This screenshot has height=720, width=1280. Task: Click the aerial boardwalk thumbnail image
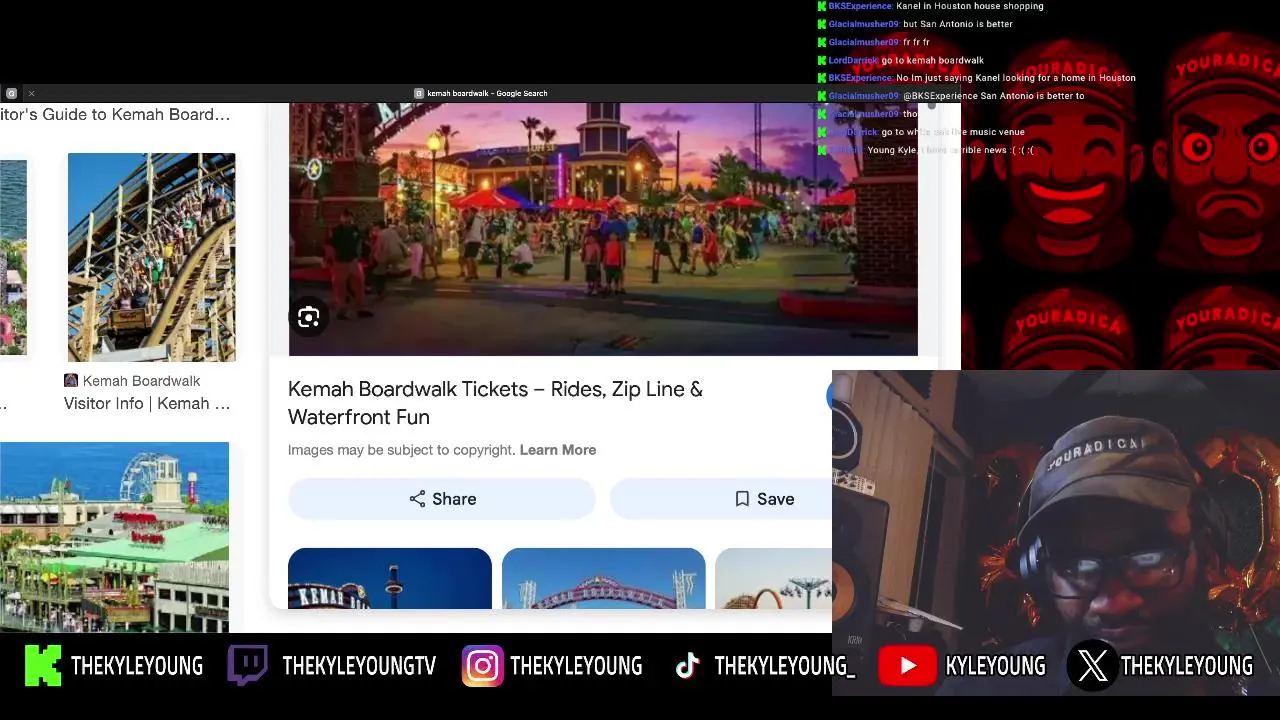click(114, 537)
